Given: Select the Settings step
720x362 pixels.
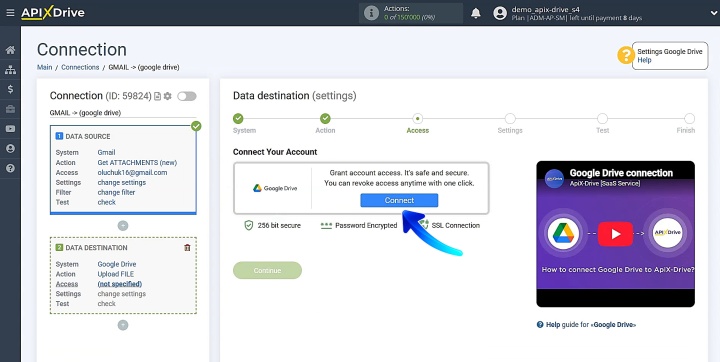Looking at the screenshot, I should [x=510, y=119].
